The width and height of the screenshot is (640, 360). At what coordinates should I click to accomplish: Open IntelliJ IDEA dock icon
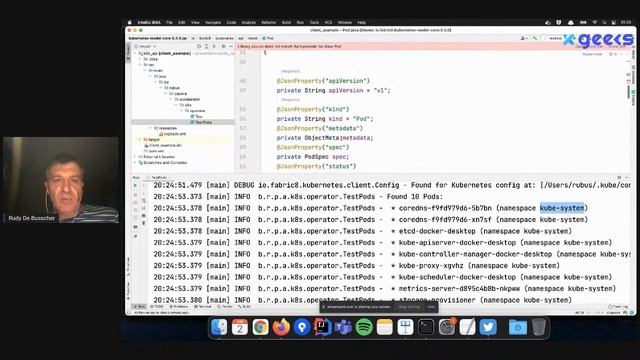point(322,327)
